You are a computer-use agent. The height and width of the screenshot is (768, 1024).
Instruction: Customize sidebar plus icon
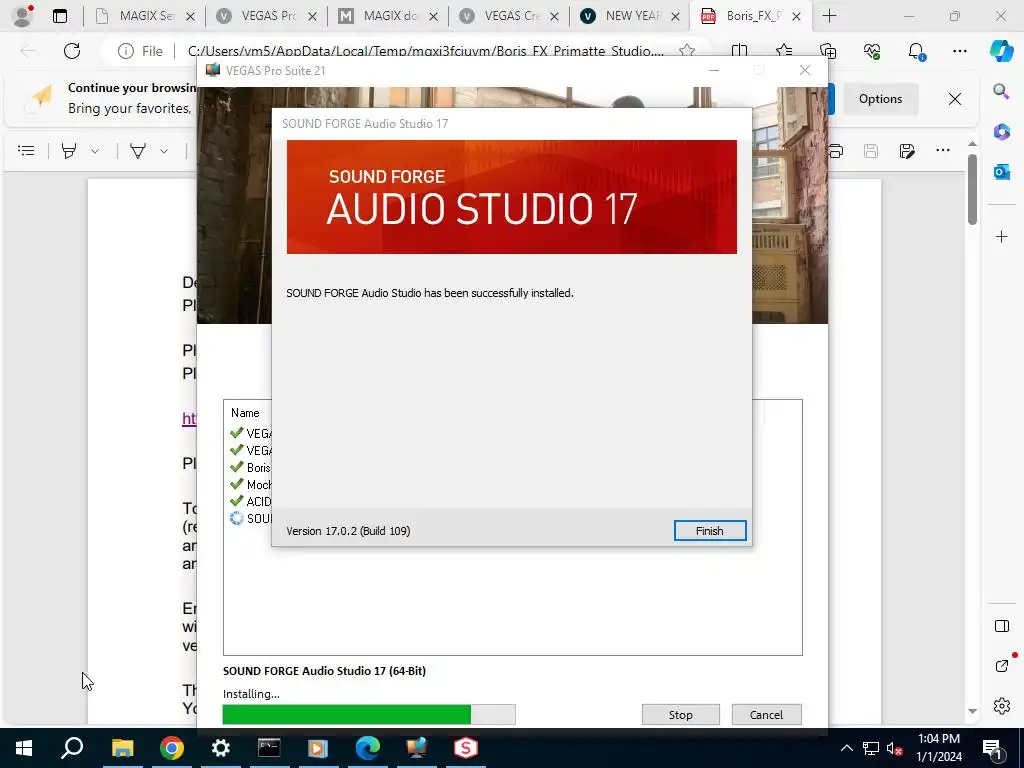click(1001, 236)
